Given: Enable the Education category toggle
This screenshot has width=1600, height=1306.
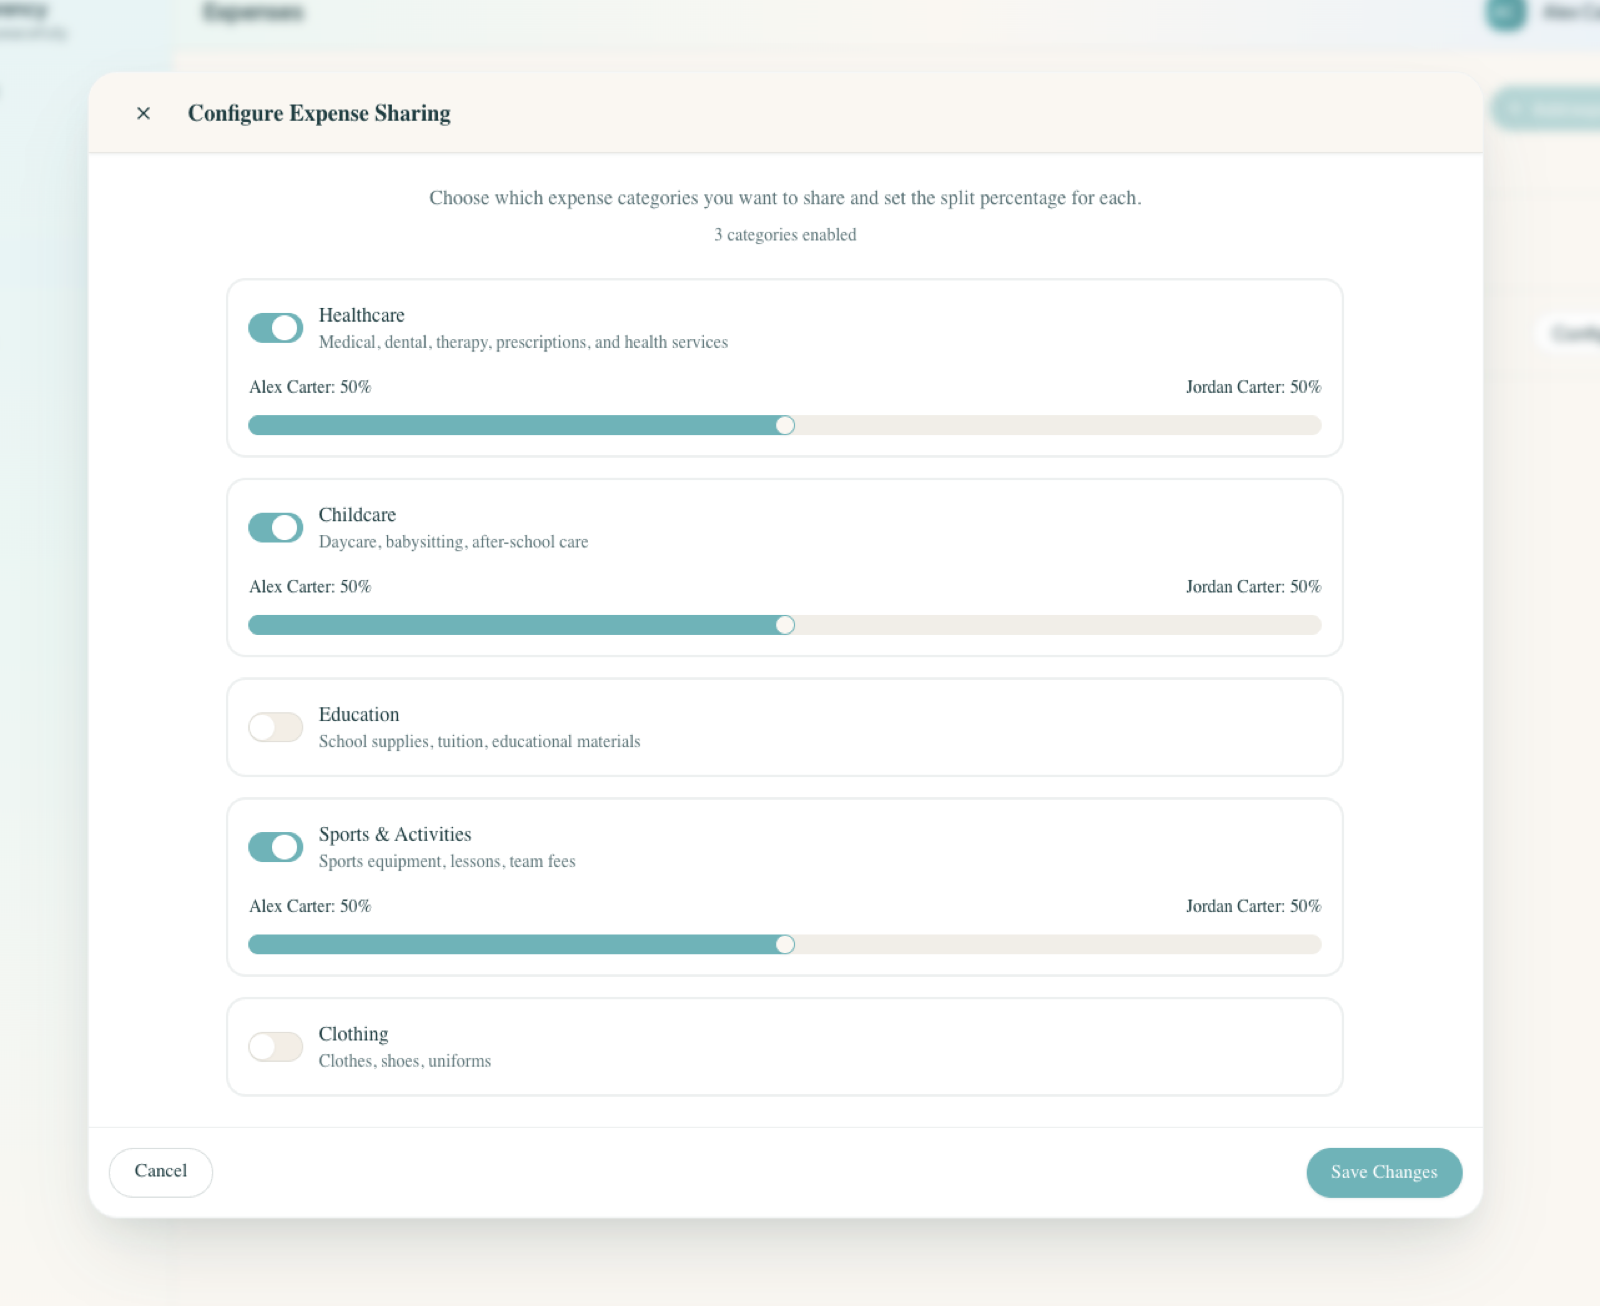Looking at the screenshot, I should (275, 727).
